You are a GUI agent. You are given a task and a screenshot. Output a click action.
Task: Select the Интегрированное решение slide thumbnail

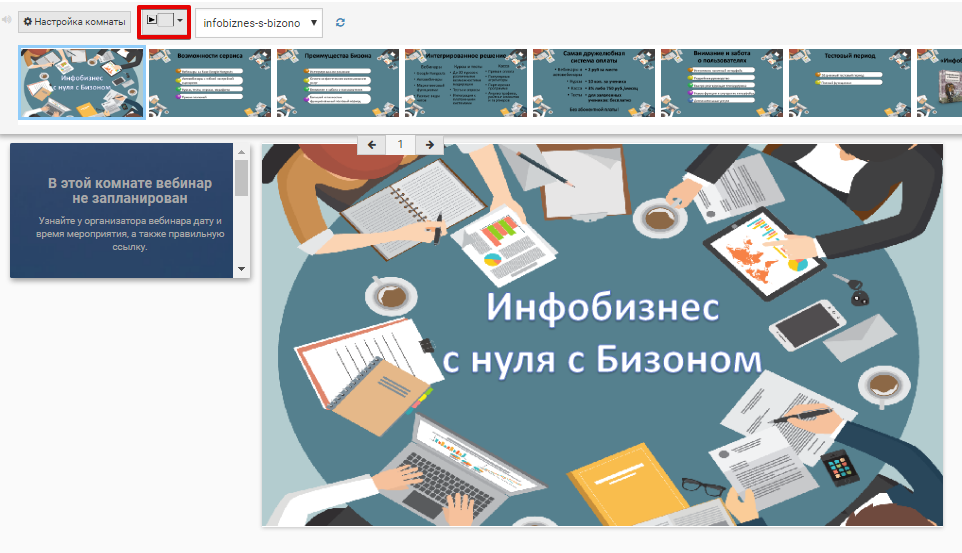pyautogui.click(x=466, y=82)
